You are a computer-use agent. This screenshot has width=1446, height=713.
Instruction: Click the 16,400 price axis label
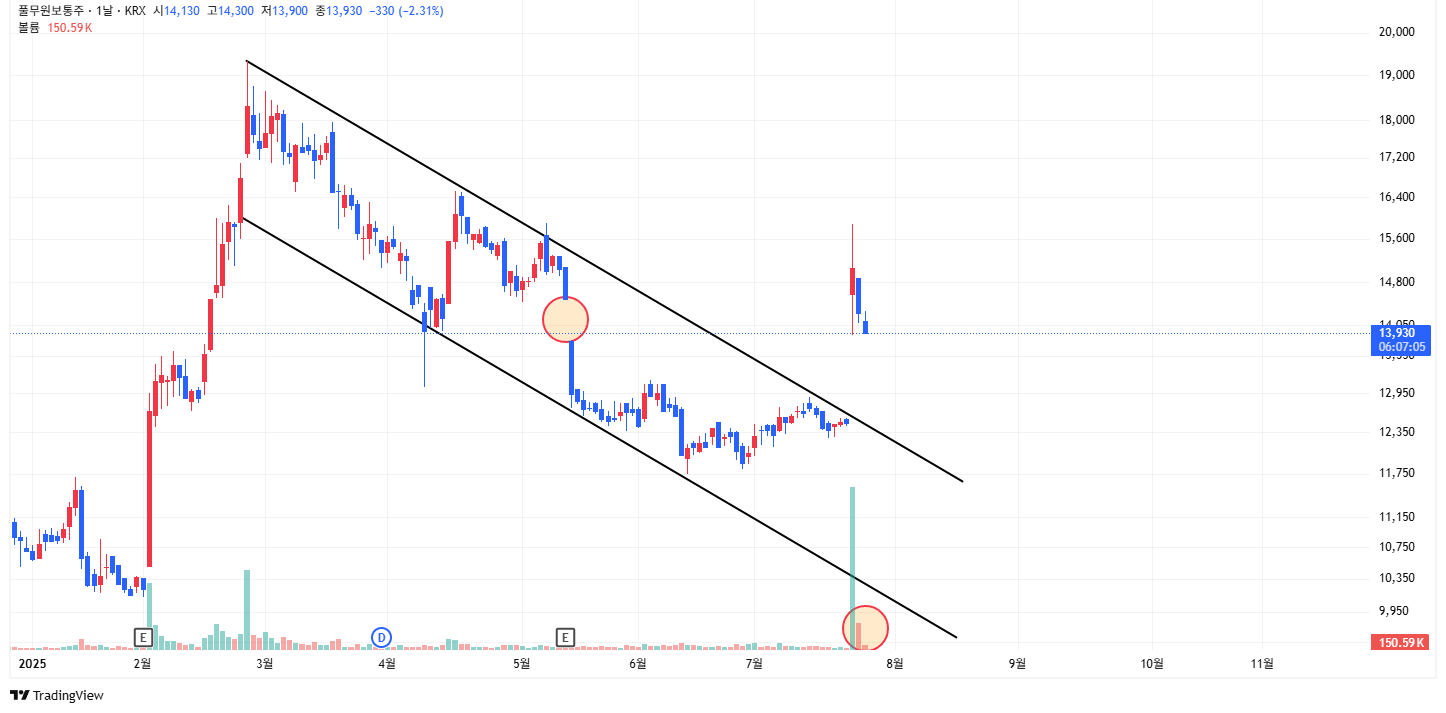click(x=1395, y=197)
